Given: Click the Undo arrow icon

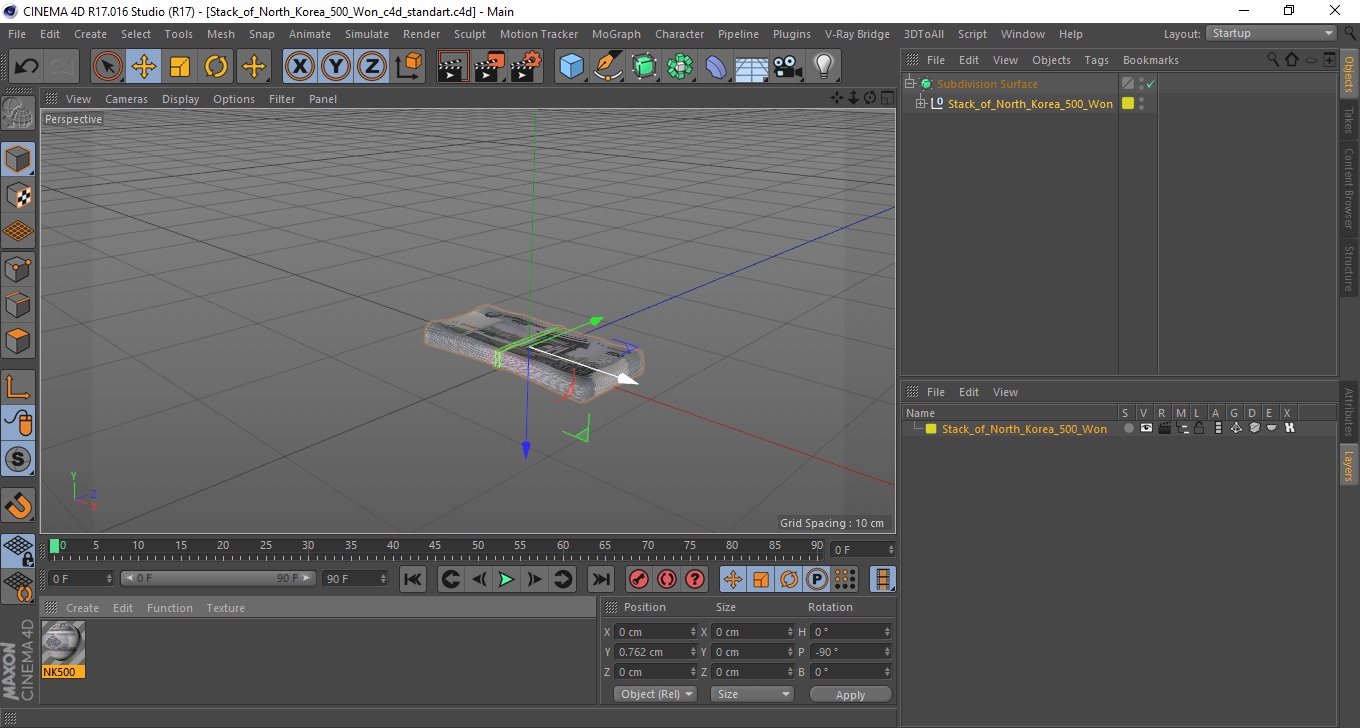Looking at the screenshot, I should [27, 67].
